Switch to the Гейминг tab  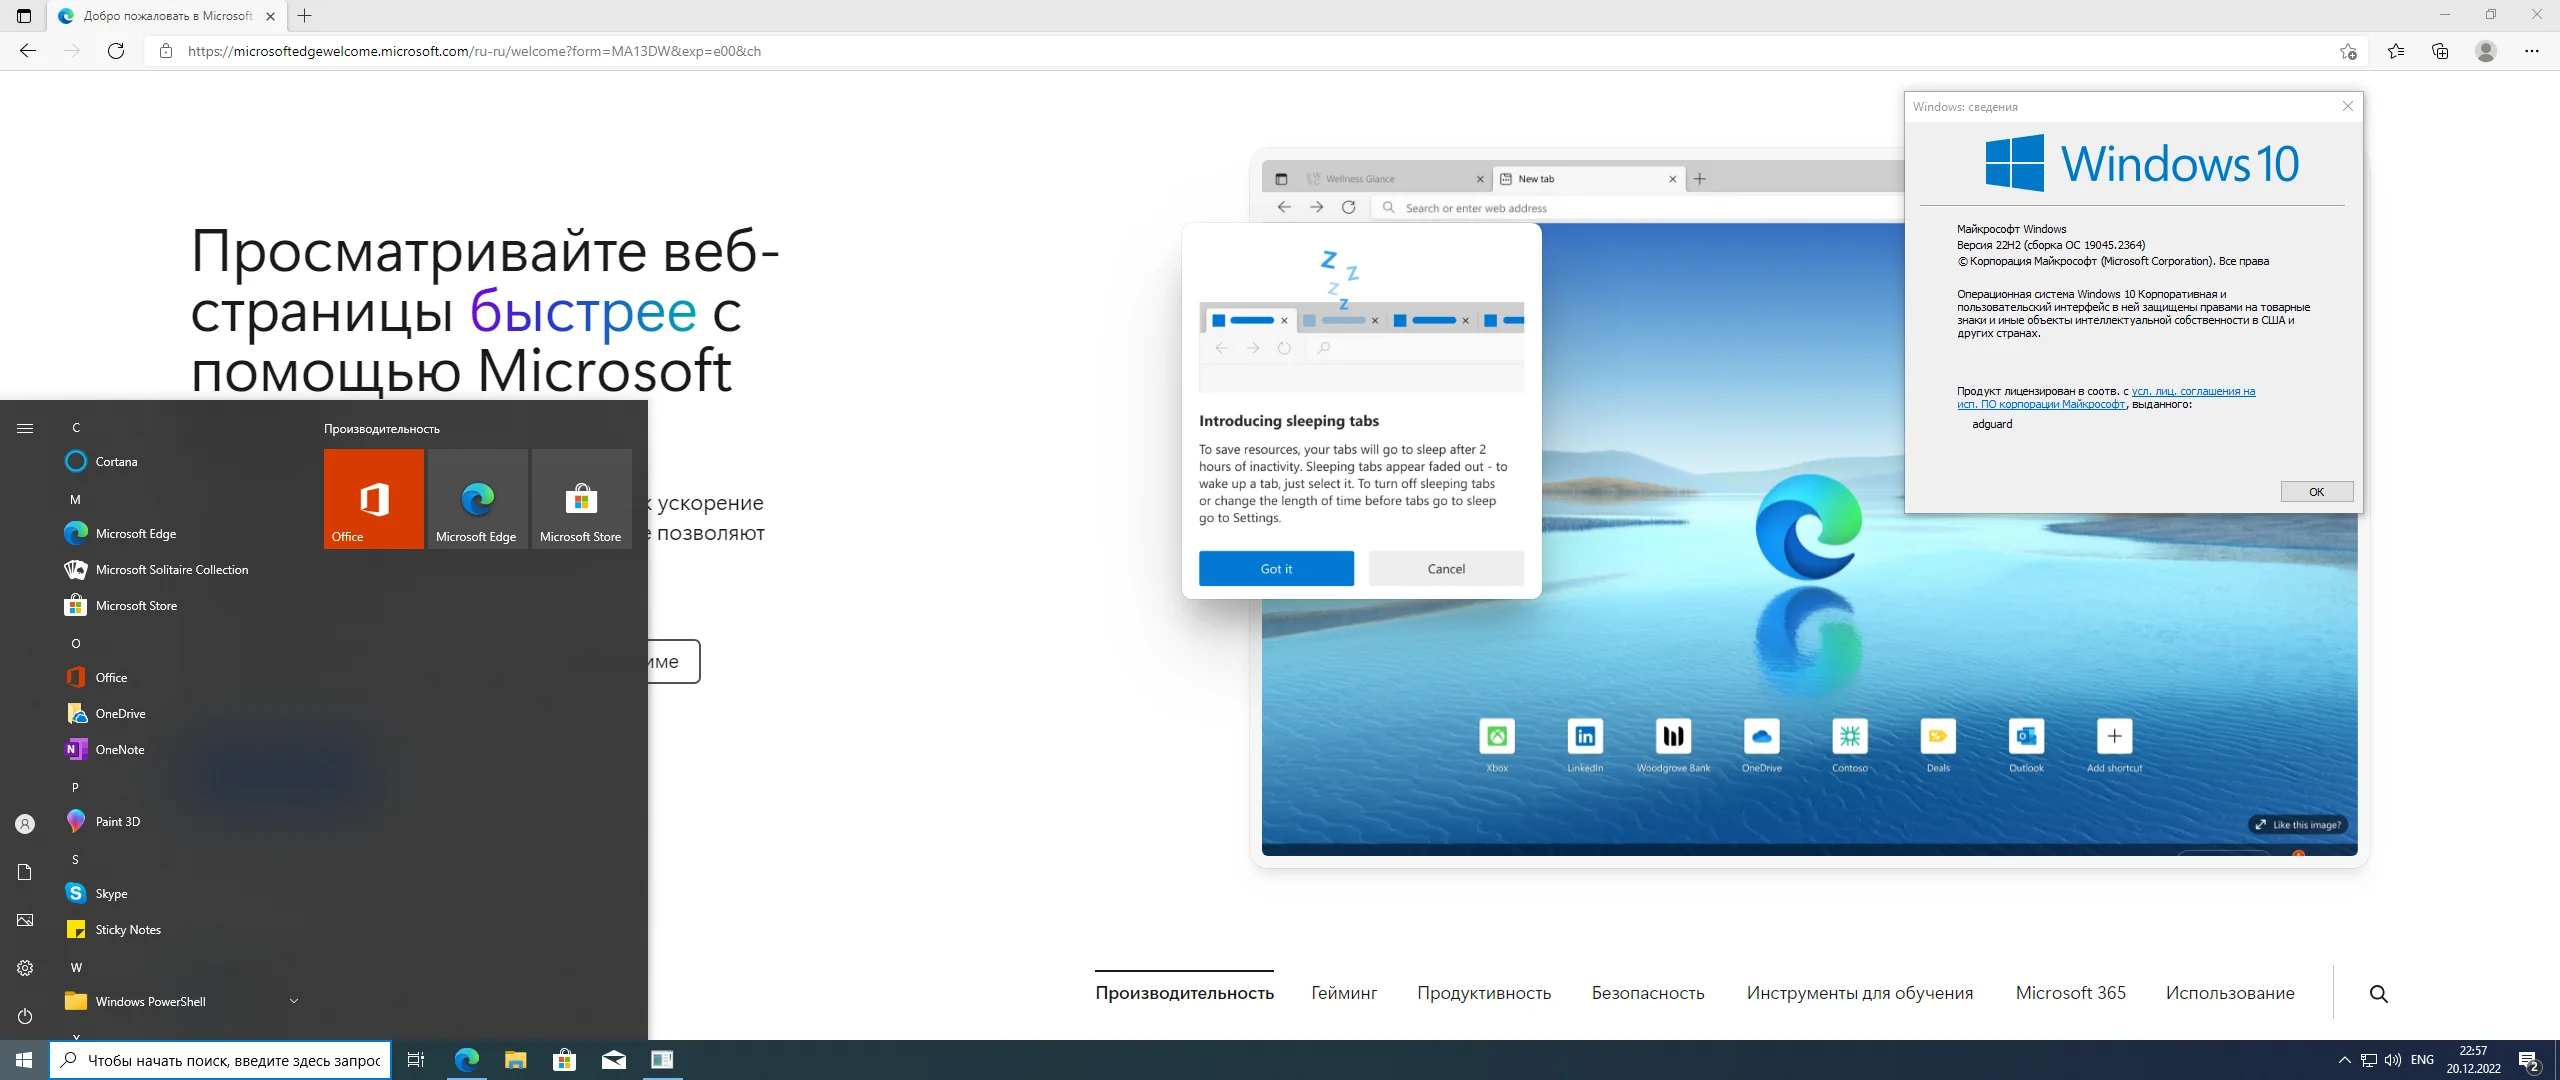(x=1344, y=993)
